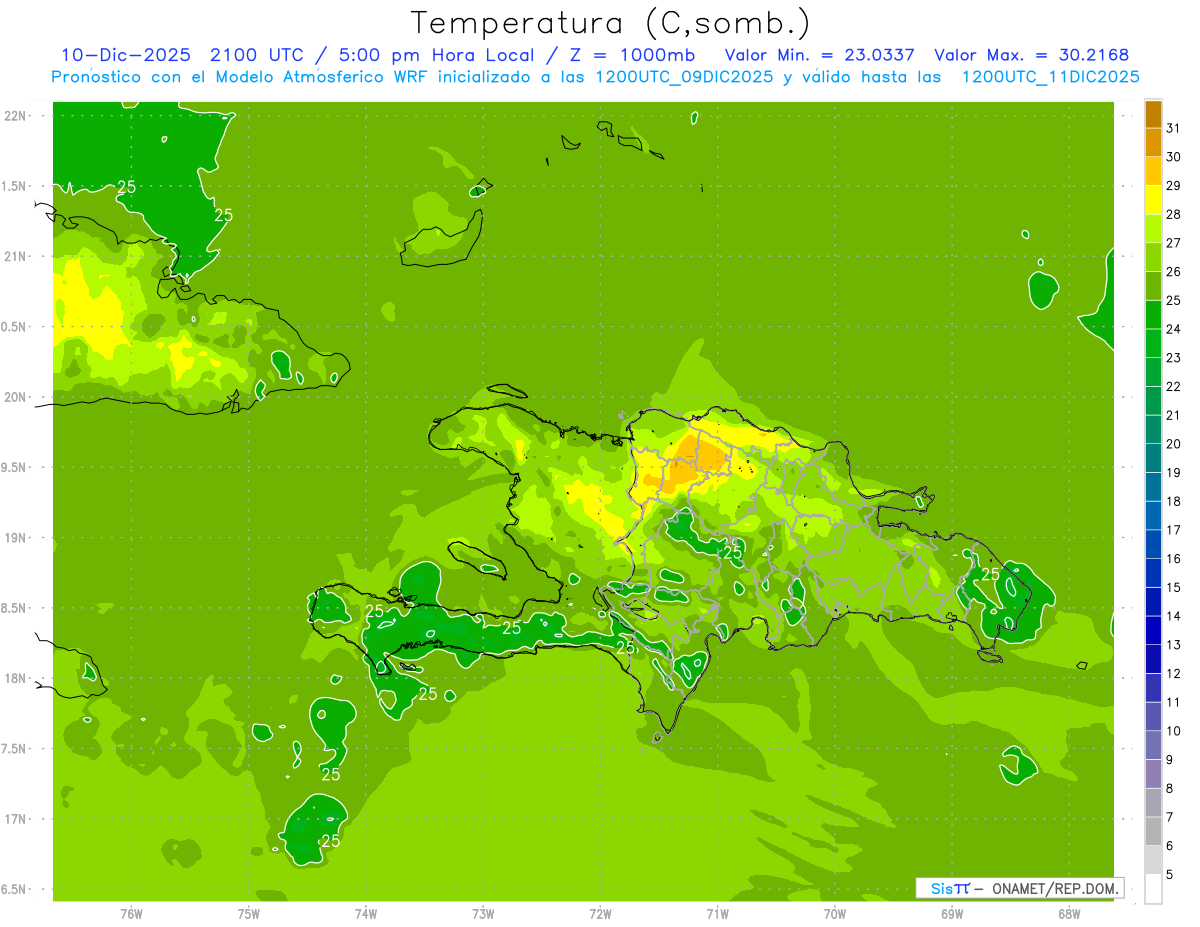Viewport: 1200px width, 927px height.
Task: Click the colorbar label '28'
Action: [1173, 214]
